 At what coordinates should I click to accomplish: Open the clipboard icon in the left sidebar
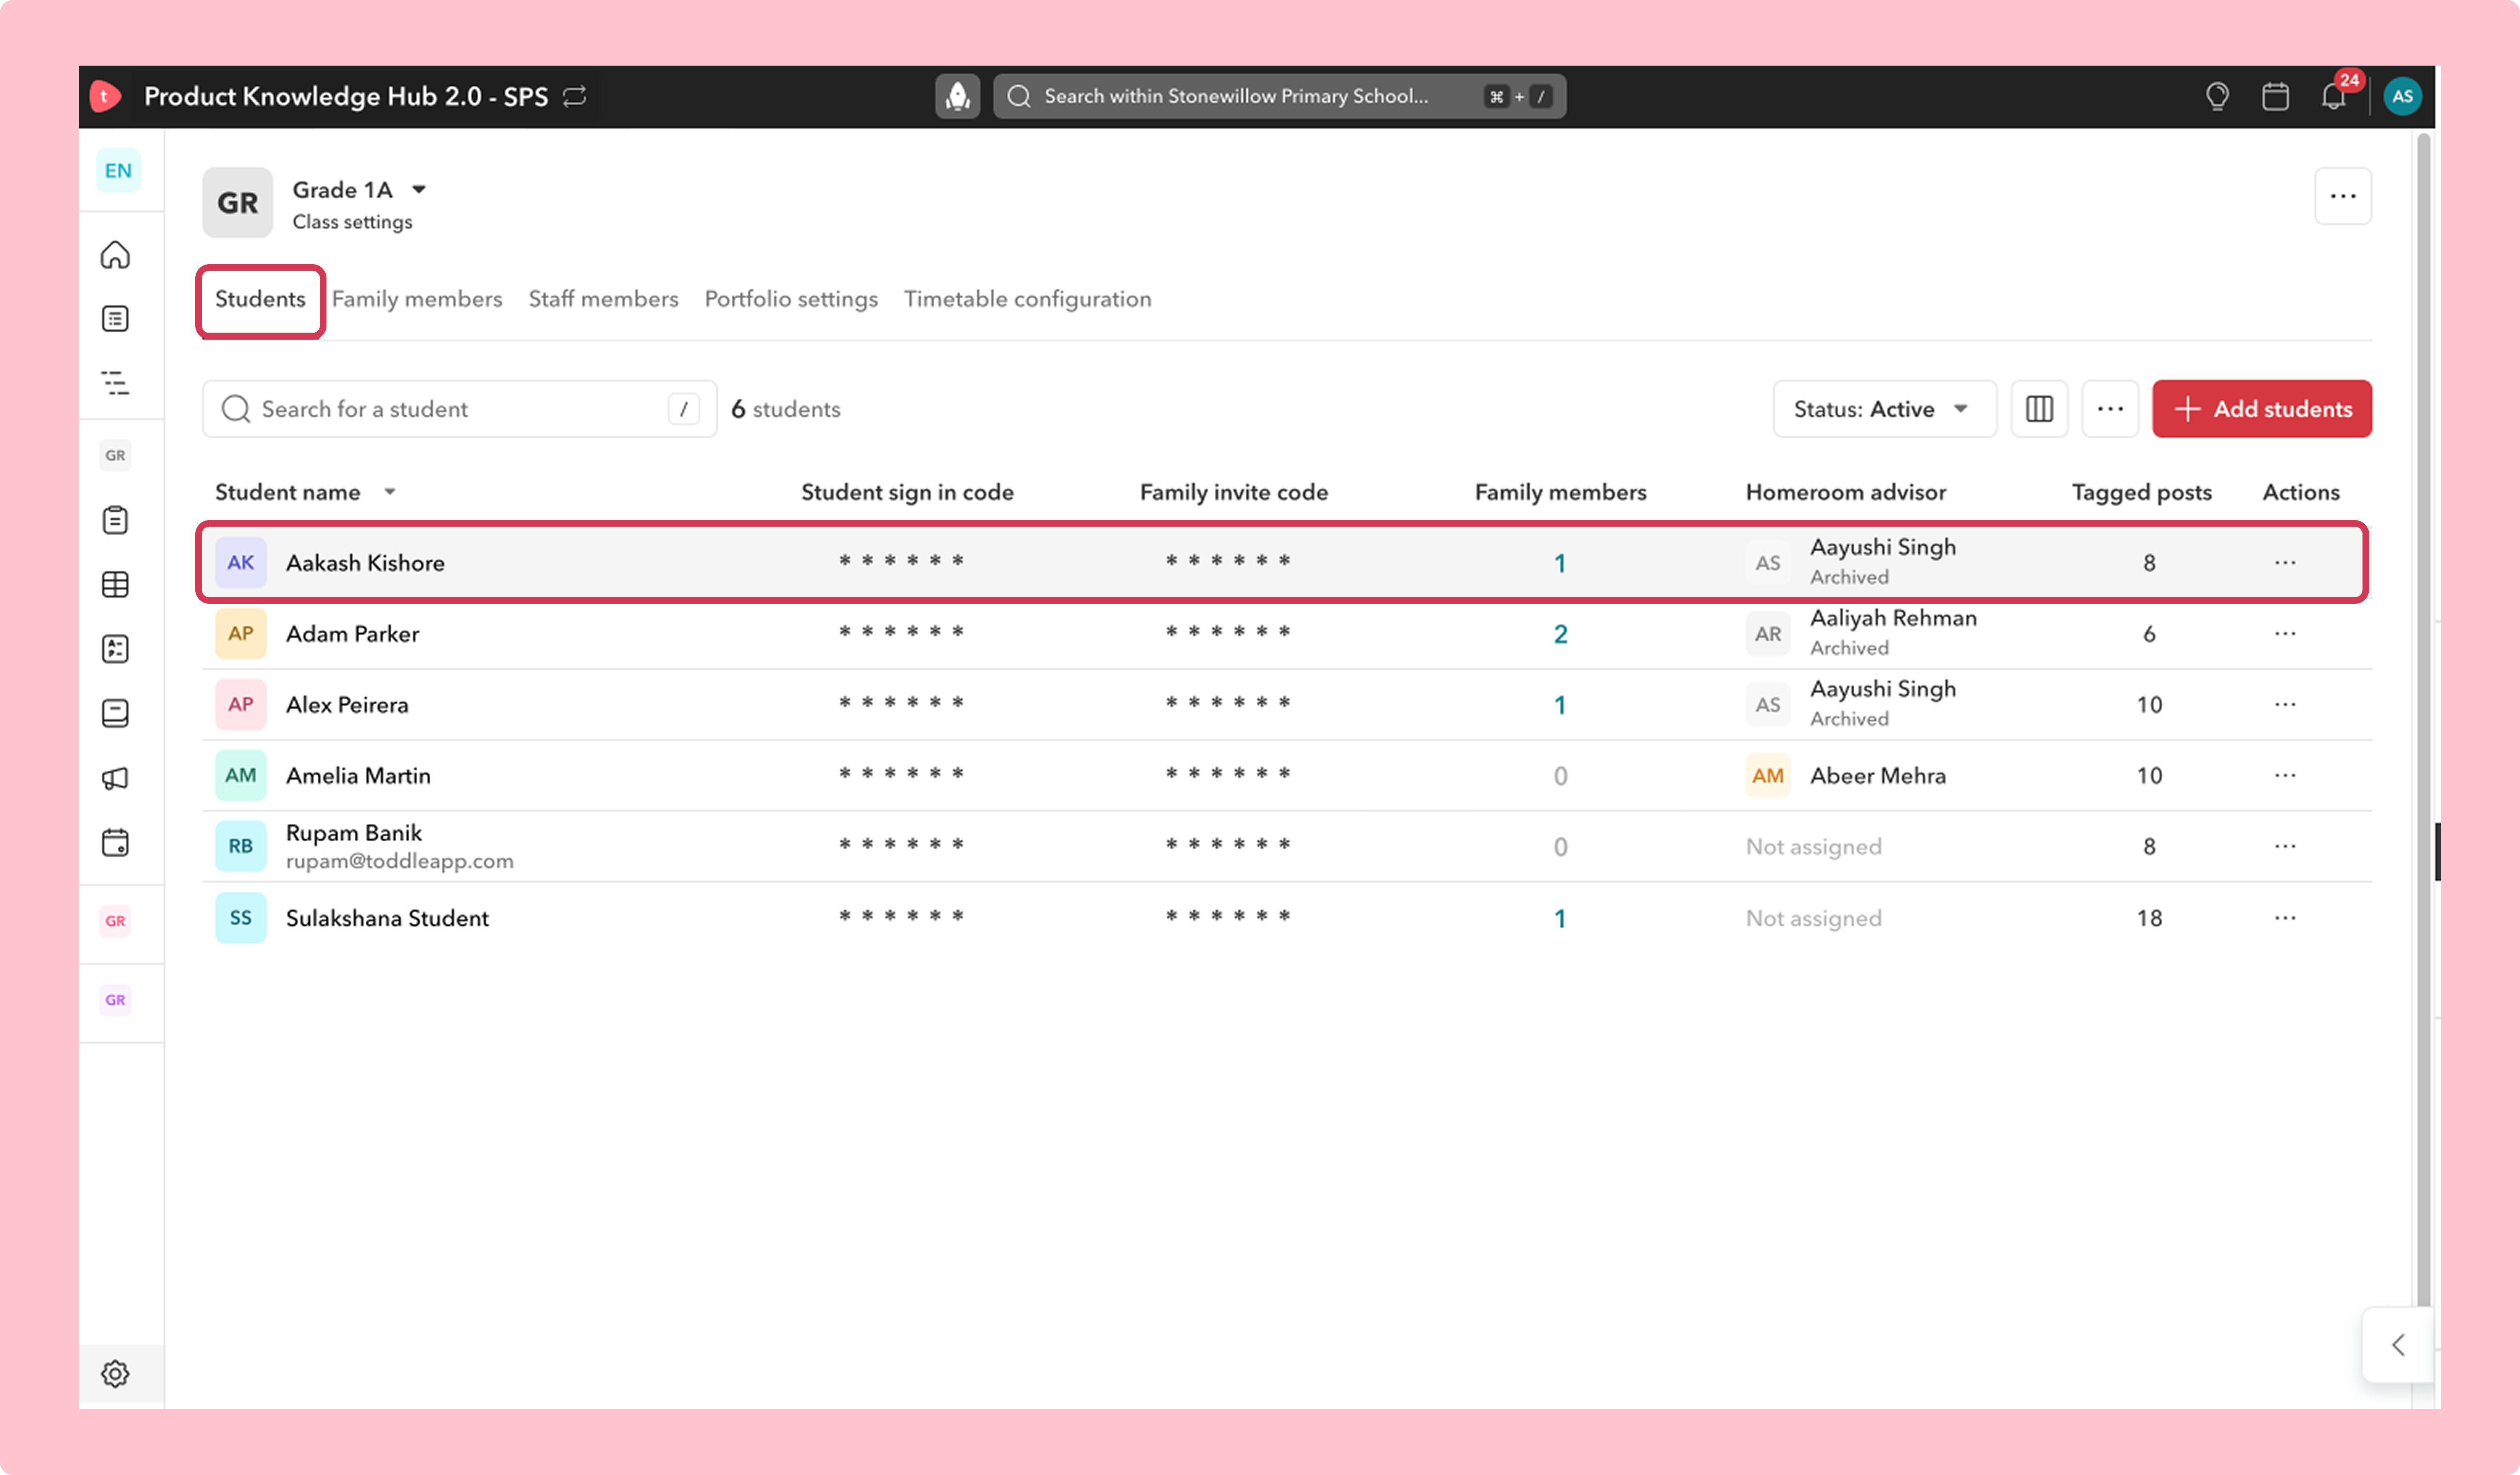tap(115, 520)
